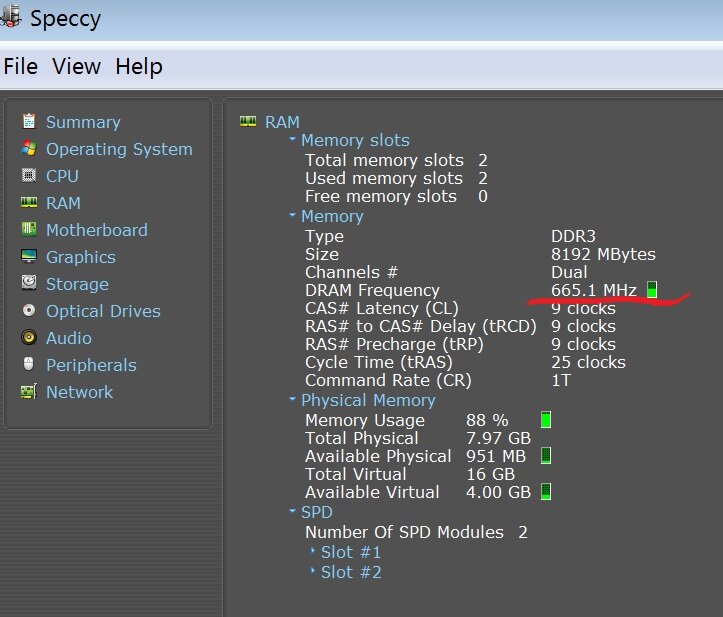Viewport: 723px width, 617px height.
Task: Open the File menu
Action: click(x=21, y=66)
